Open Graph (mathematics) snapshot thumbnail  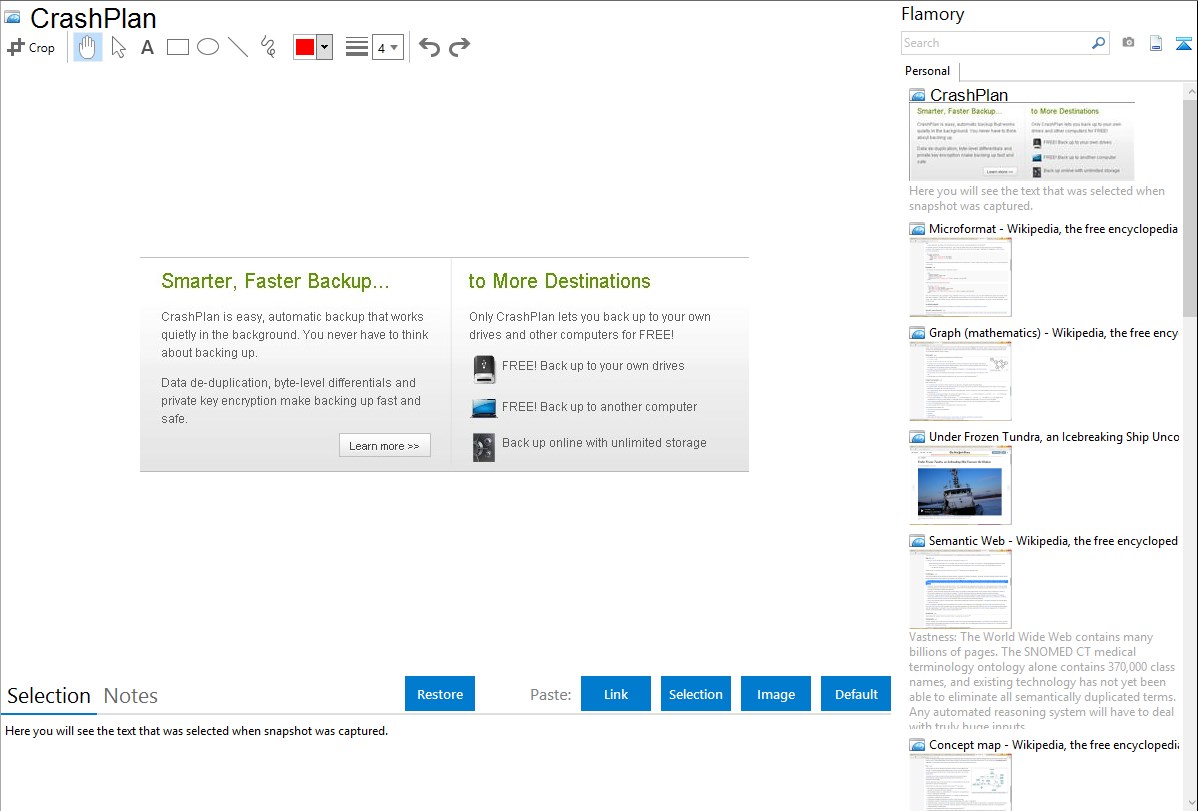coord(960,381)
